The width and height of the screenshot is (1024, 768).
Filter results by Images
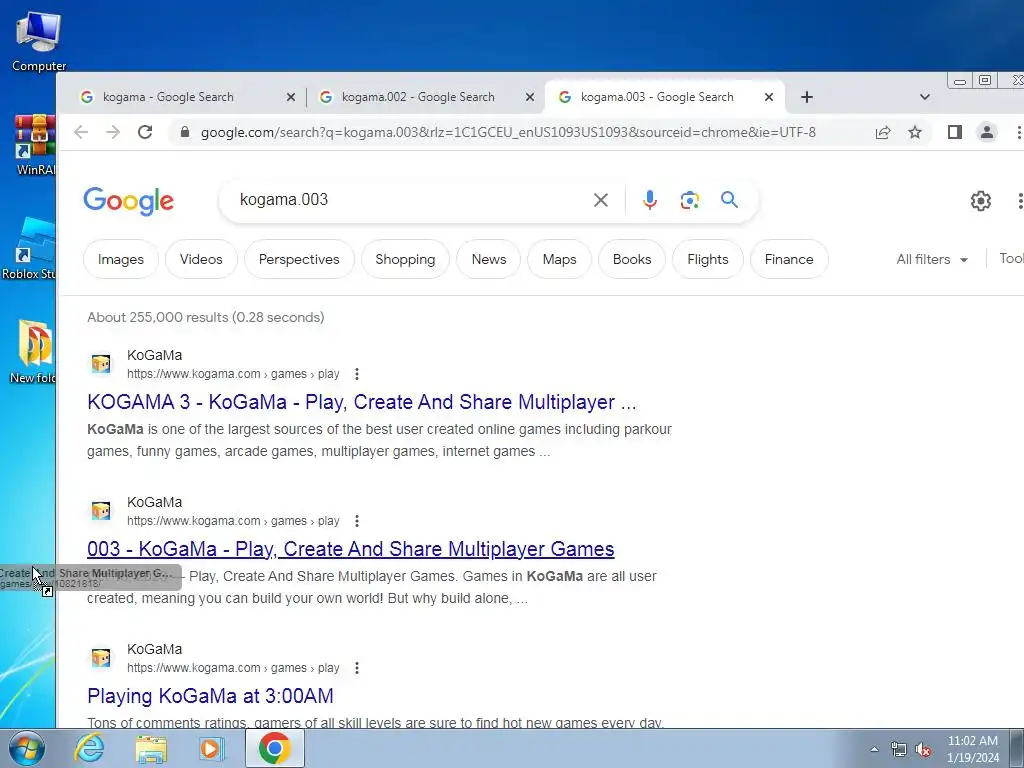point(121,259)
